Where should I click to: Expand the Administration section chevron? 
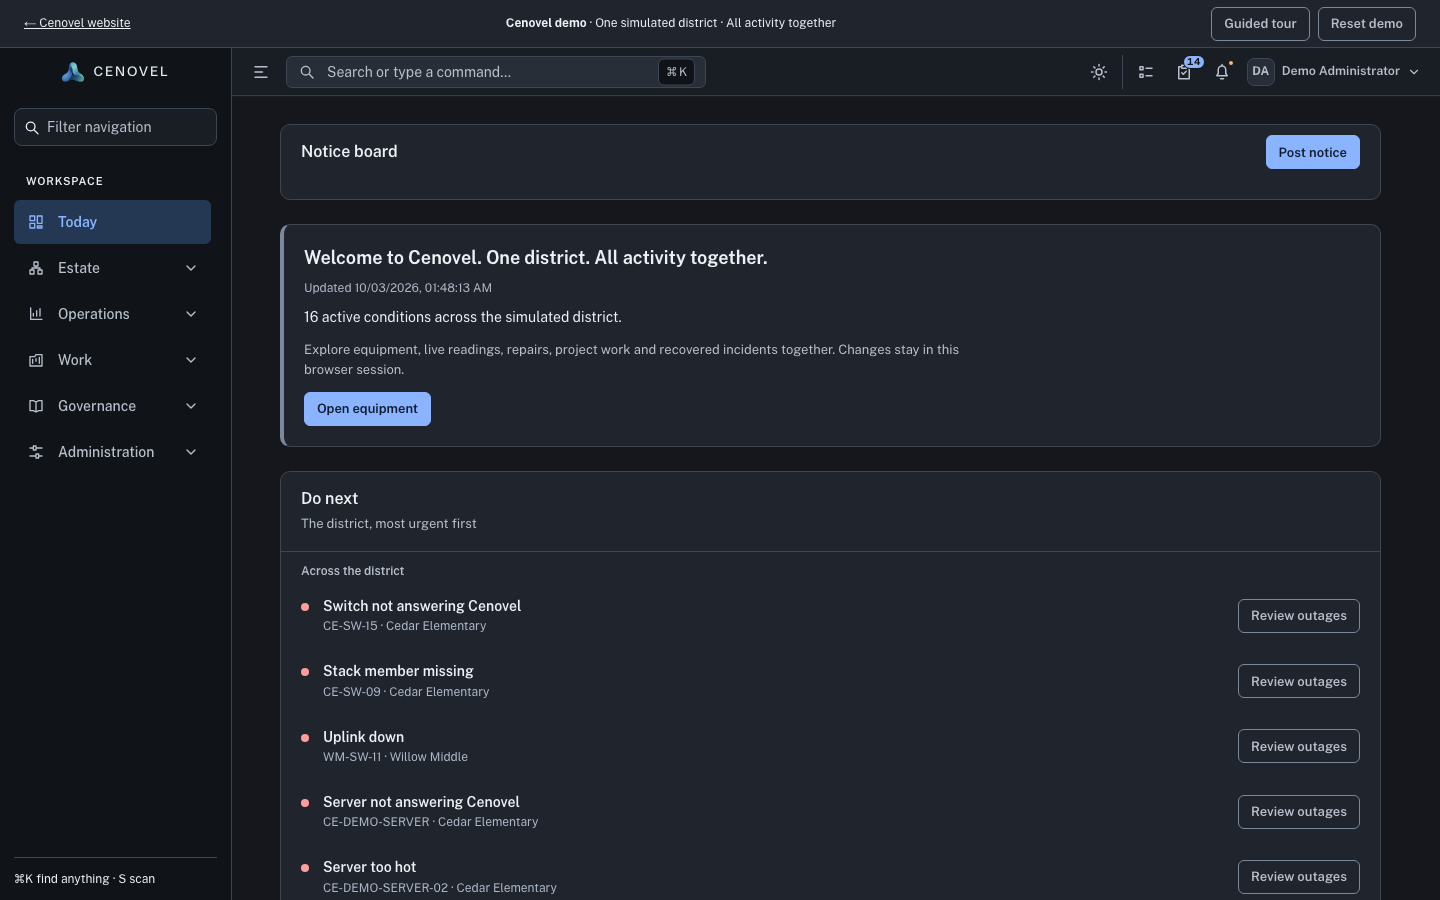(x=191, y=452)
